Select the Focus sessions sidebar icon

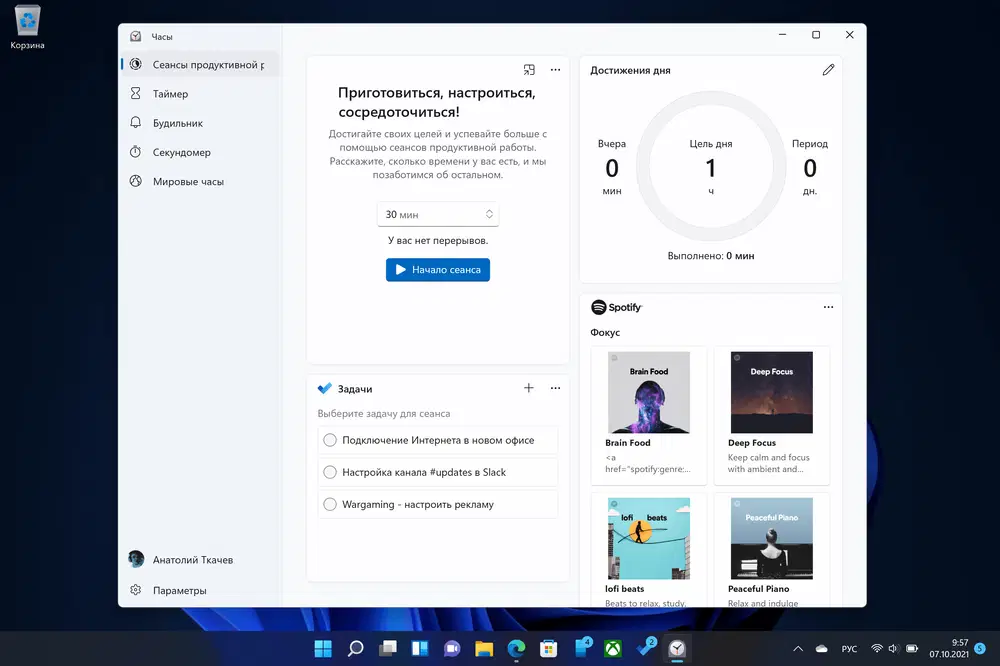click(135, 64)
